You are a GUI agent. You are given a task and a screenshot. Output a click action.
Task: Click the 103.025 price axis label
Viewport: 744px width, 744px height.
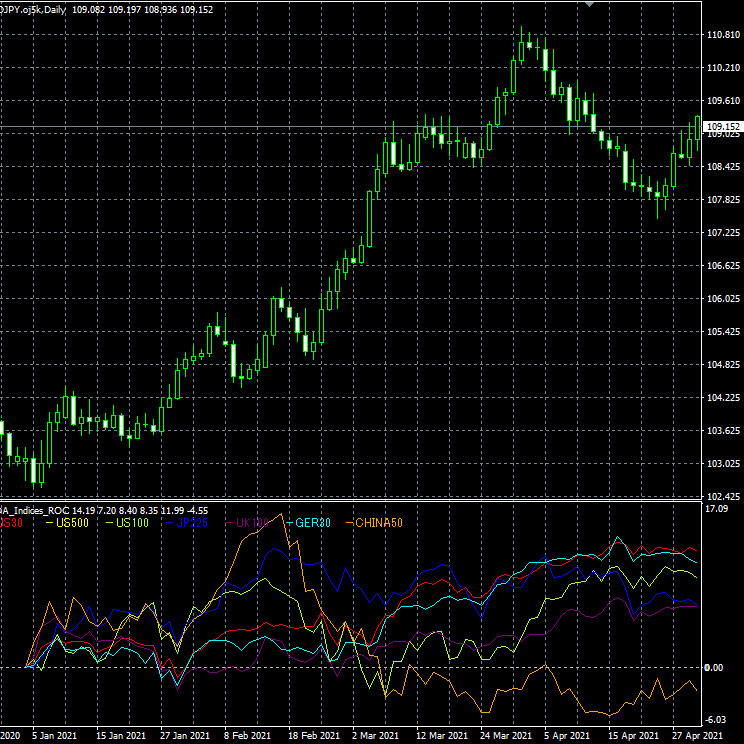point(723,464)
